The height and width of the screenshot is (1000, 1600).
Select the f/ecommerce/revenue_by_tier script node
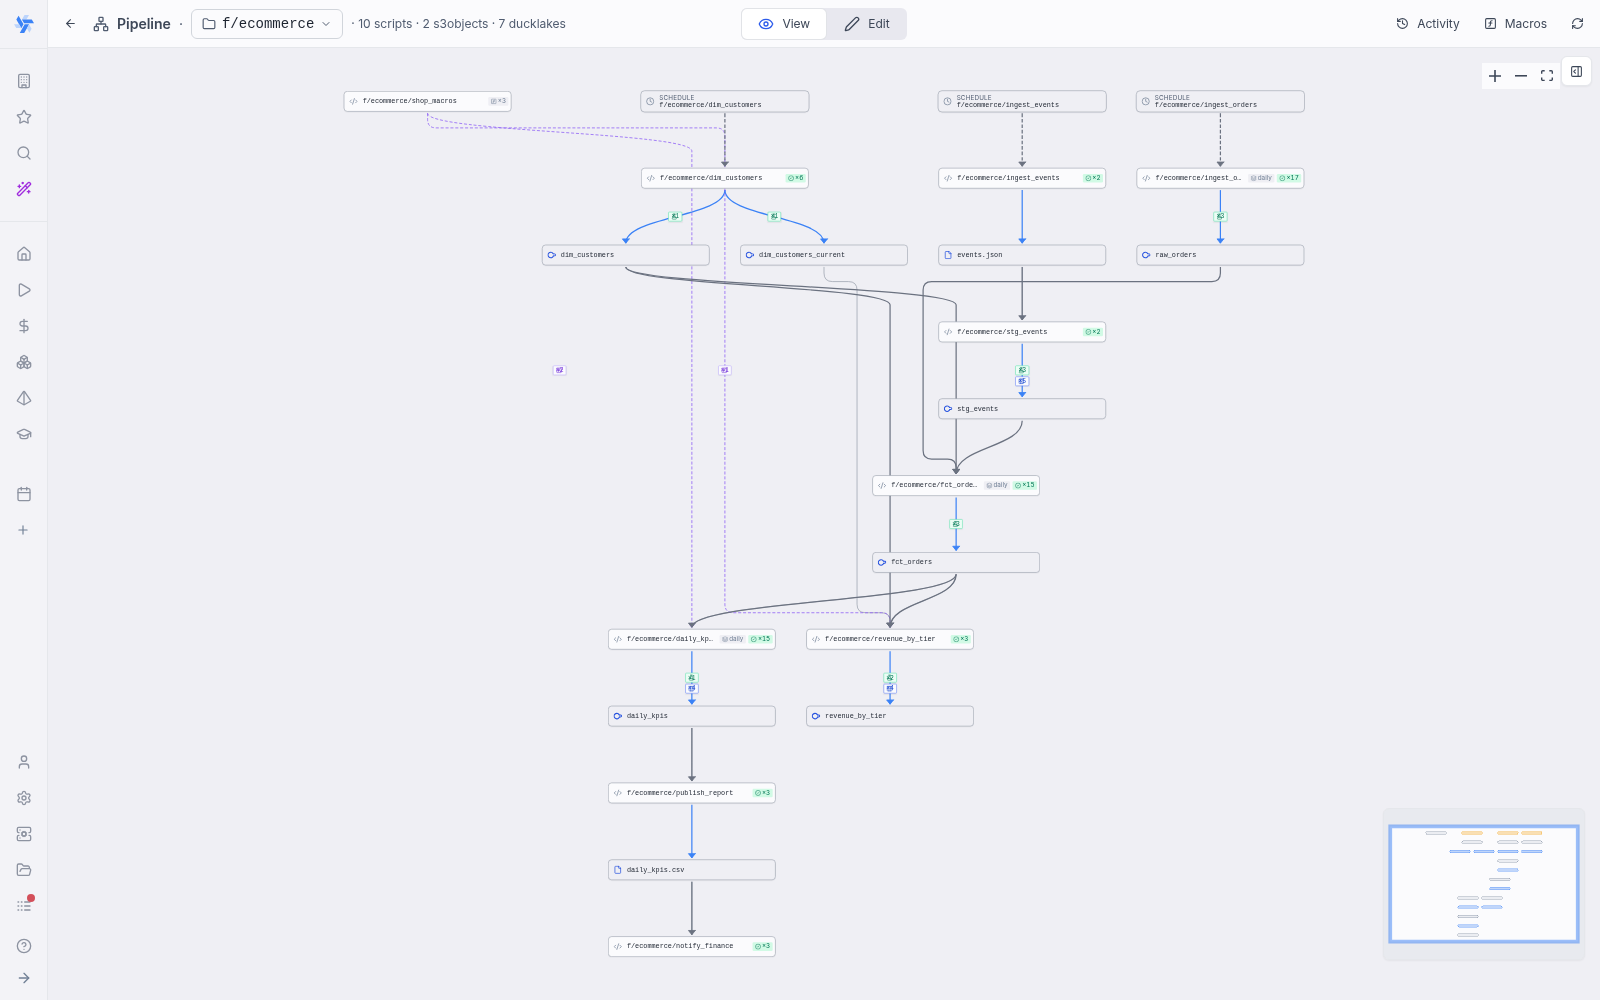tap(890, 639)
